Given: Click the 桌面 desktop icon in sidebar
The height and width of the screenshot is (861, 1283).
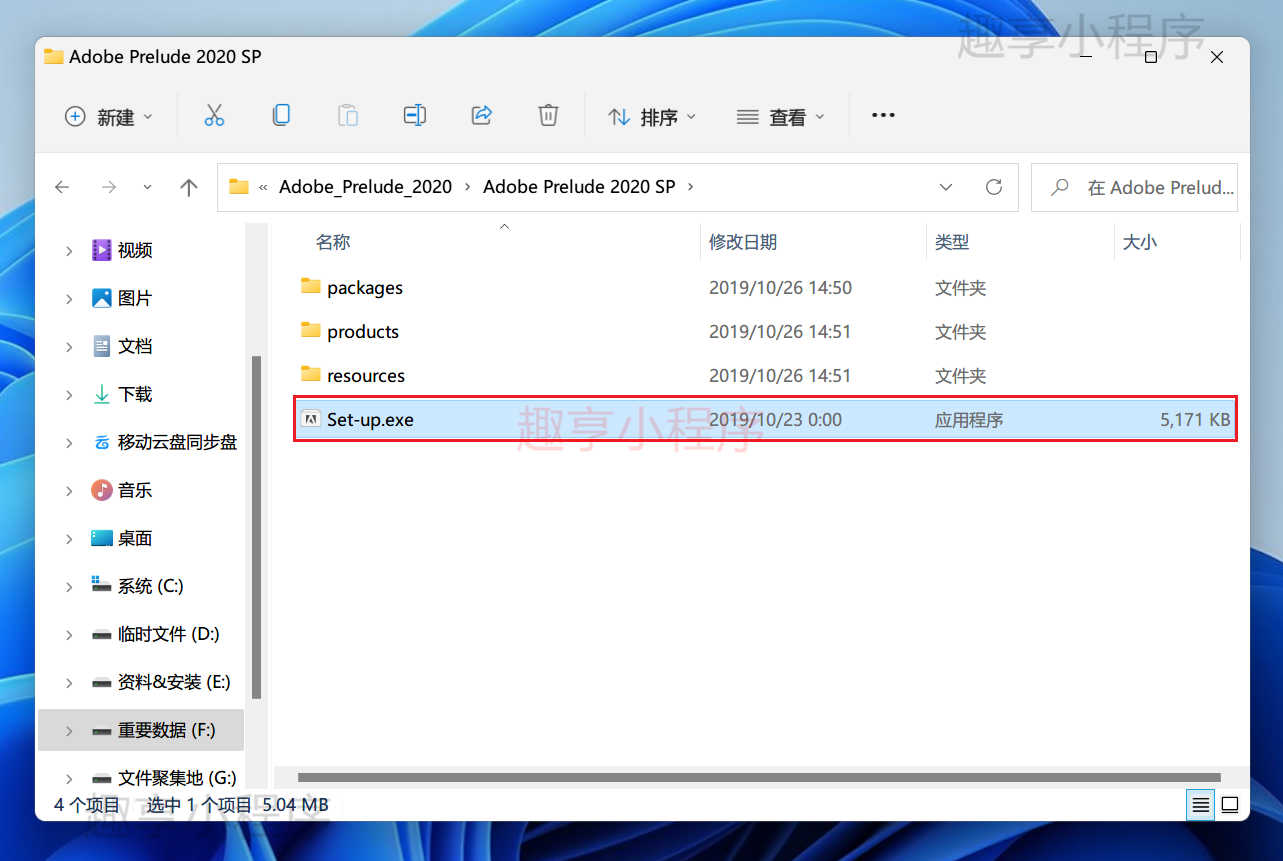Looking at the screenshot, I should [x=101, y=538].
